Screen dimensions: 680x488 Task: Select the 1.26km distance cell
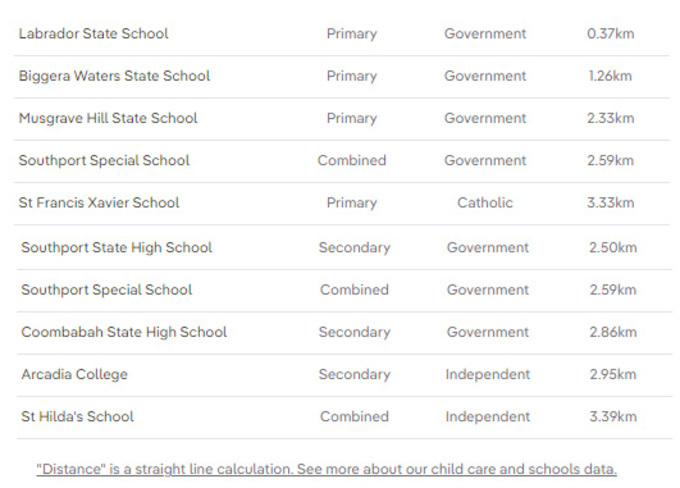click(610, 76)
